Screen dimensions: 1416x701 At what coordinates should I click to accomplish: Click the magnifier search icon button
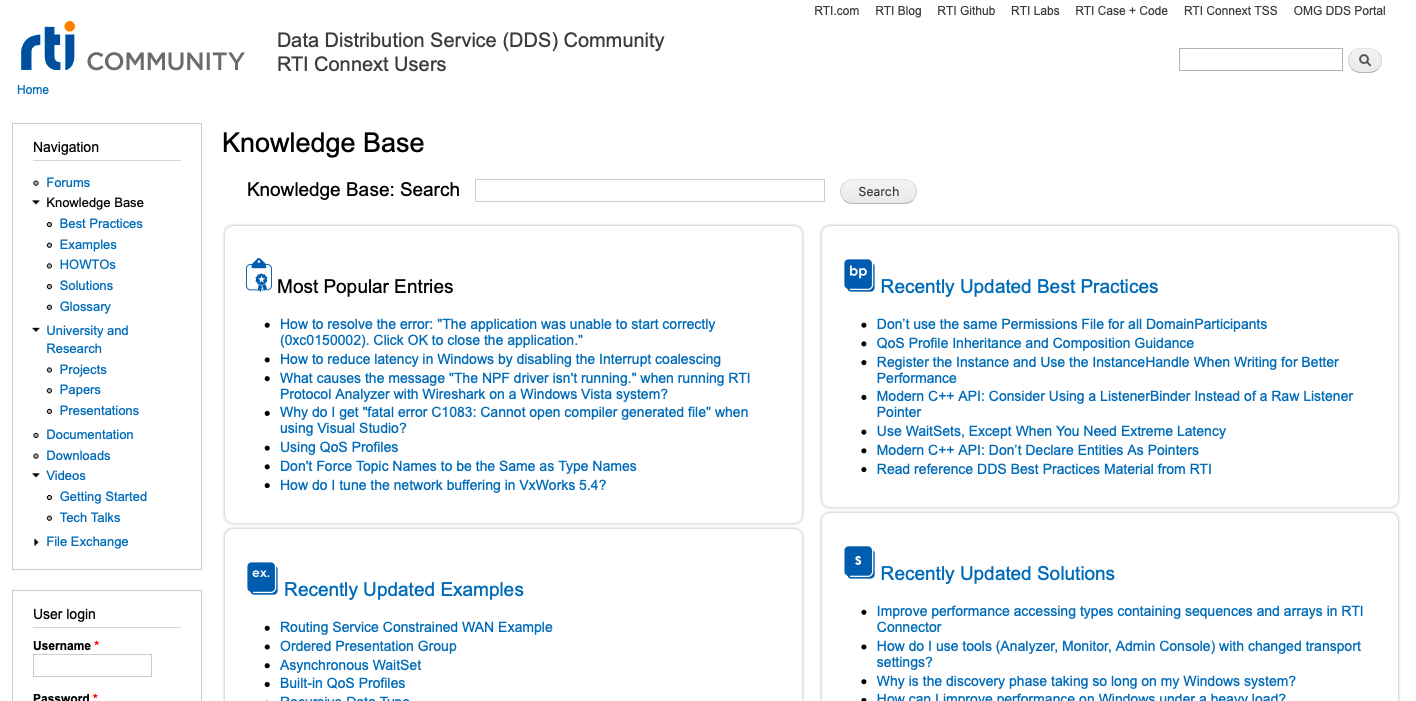pos(1365,61)
